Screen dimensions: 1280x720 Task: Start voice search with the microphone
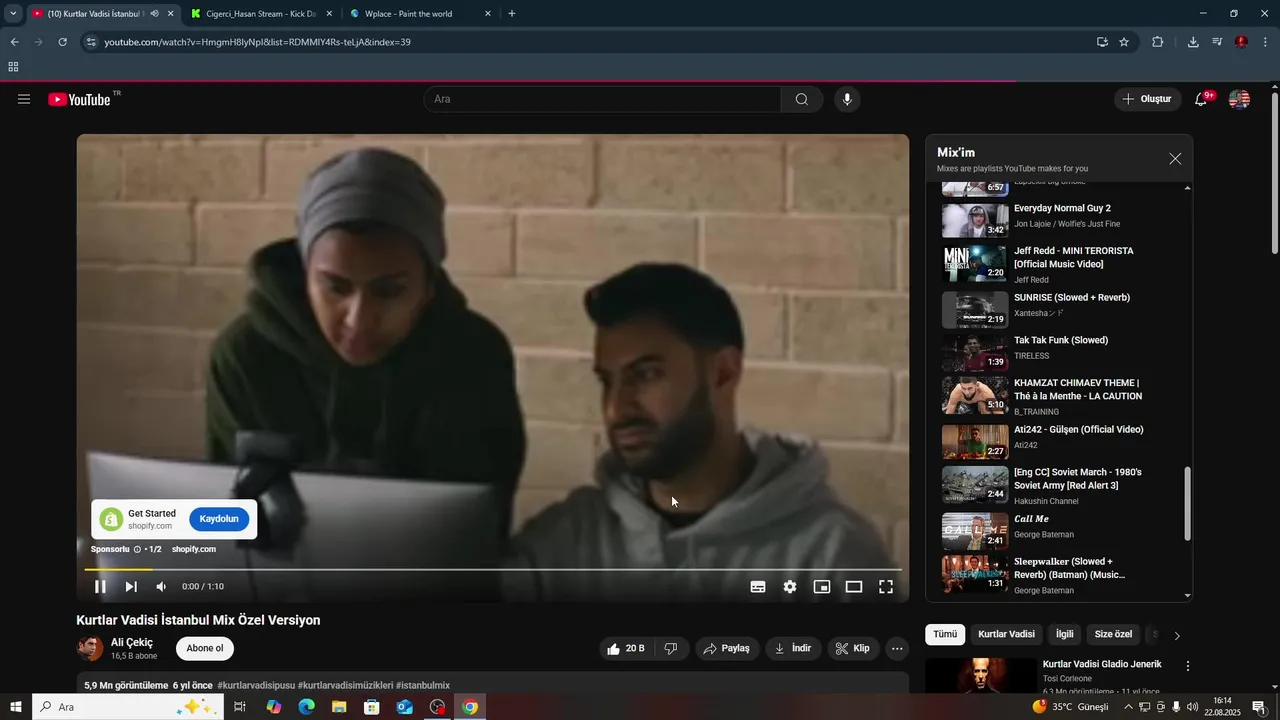point(847,99)
